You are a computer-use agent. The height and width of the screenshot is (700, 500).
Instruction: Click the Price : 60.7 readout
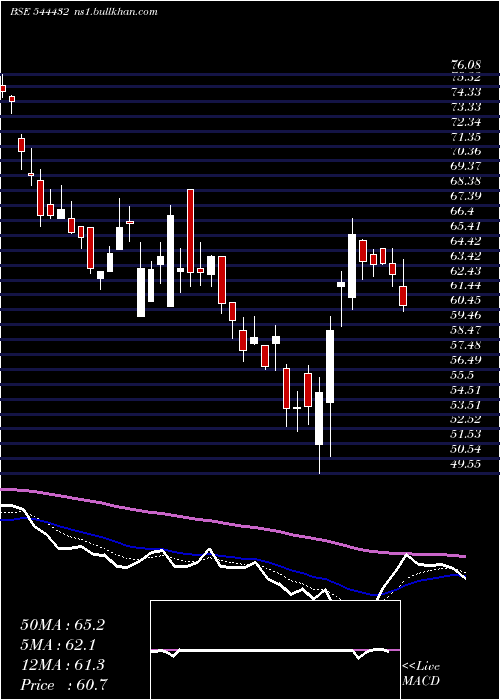(x=63, y=684)
